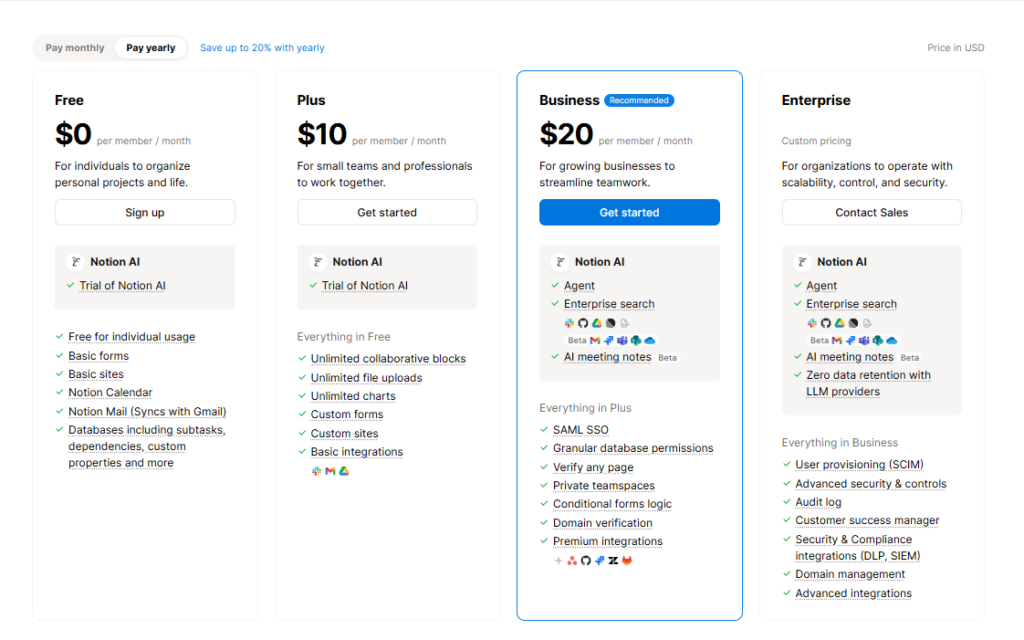Click the Asana icon under Premium integrations

(572, 560)
